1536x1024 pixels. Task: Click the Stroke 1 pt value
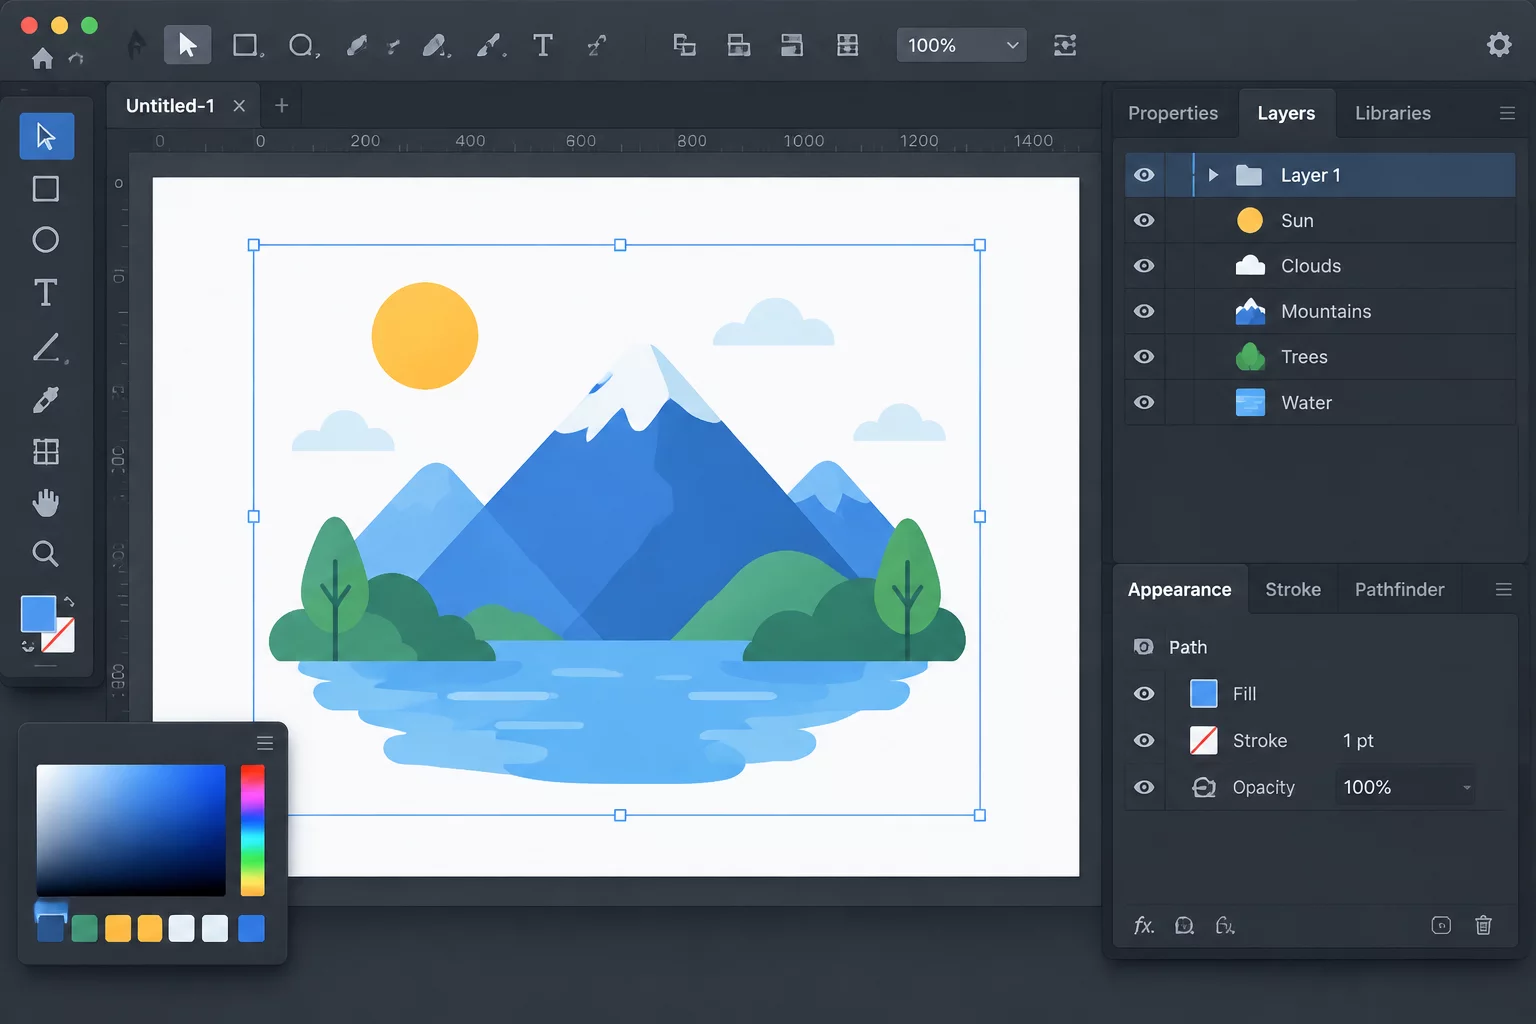click(1358, 740)
